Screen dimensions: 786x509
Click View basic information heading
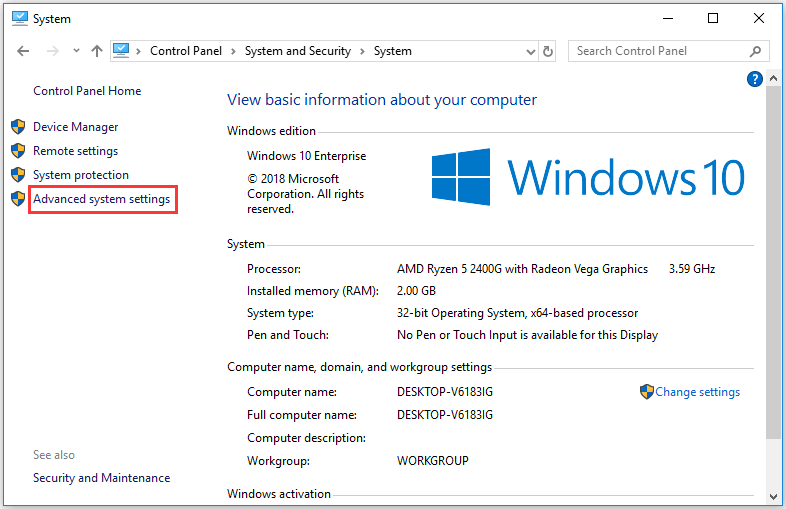pyautogui.click(x=382, y=100)
